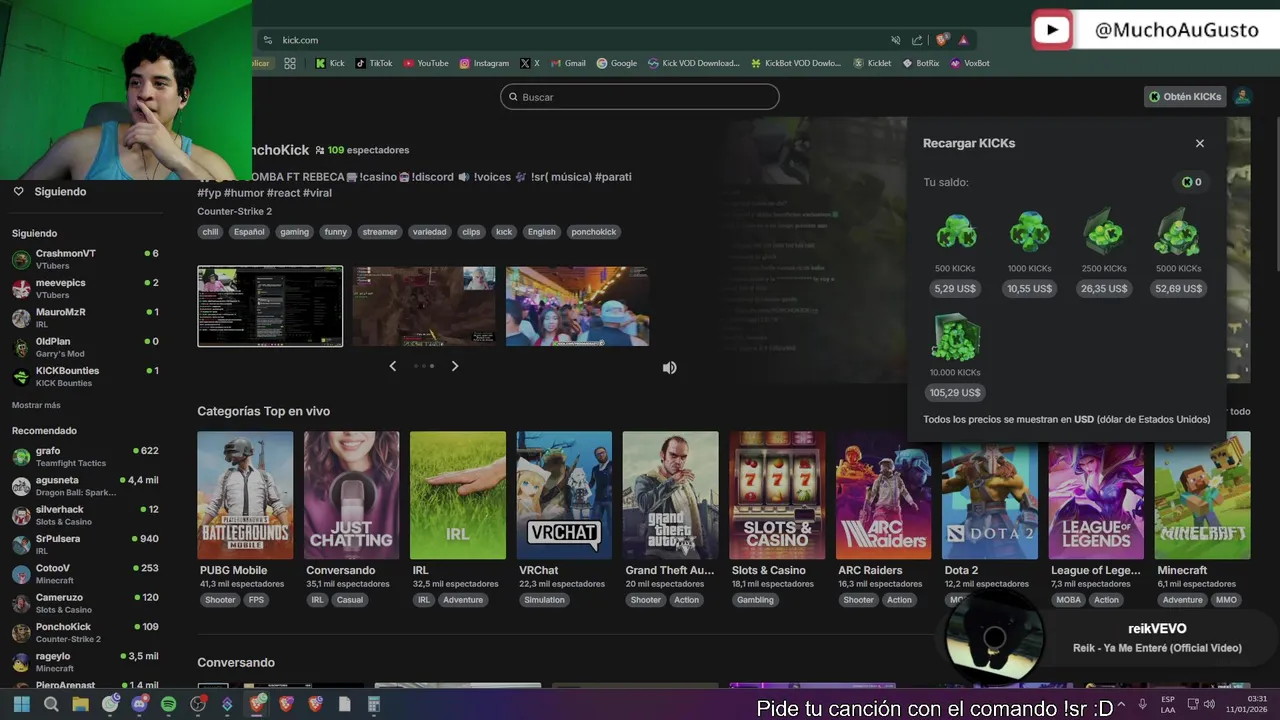1280x720 pixels.
Task: Open the Kick VOD Download bookmark
Action: coord(693,63)
